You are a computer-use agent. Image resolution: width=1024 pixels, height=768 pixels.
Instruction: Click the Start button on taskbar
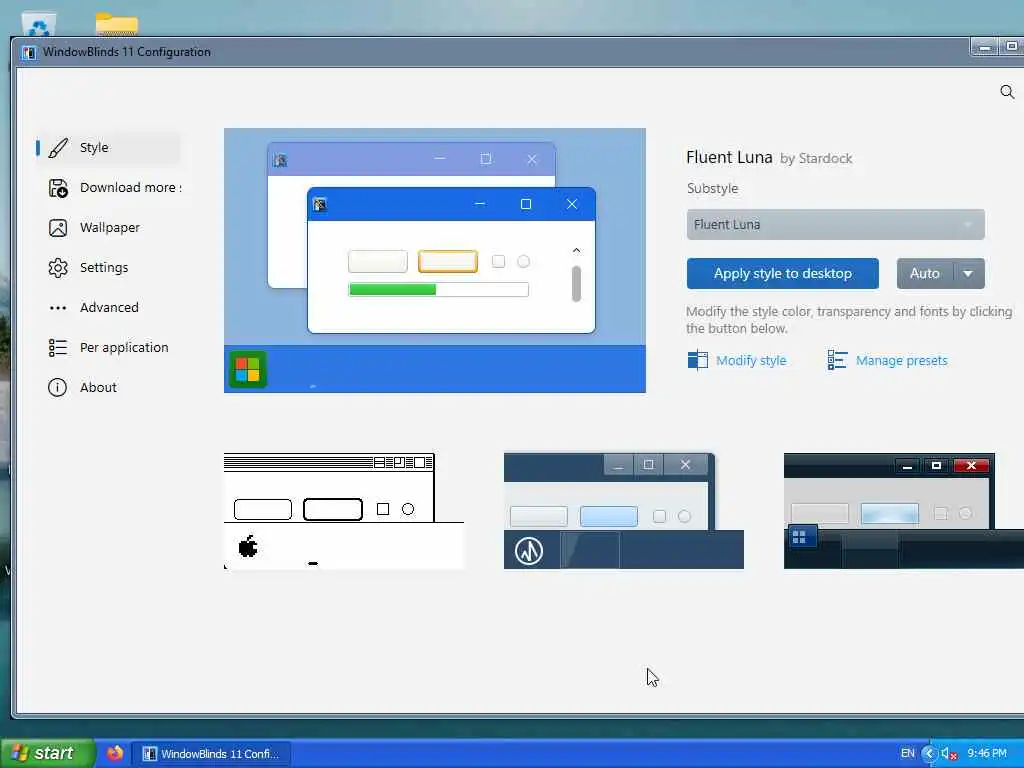pyautogui.click(x=47, y=754)
